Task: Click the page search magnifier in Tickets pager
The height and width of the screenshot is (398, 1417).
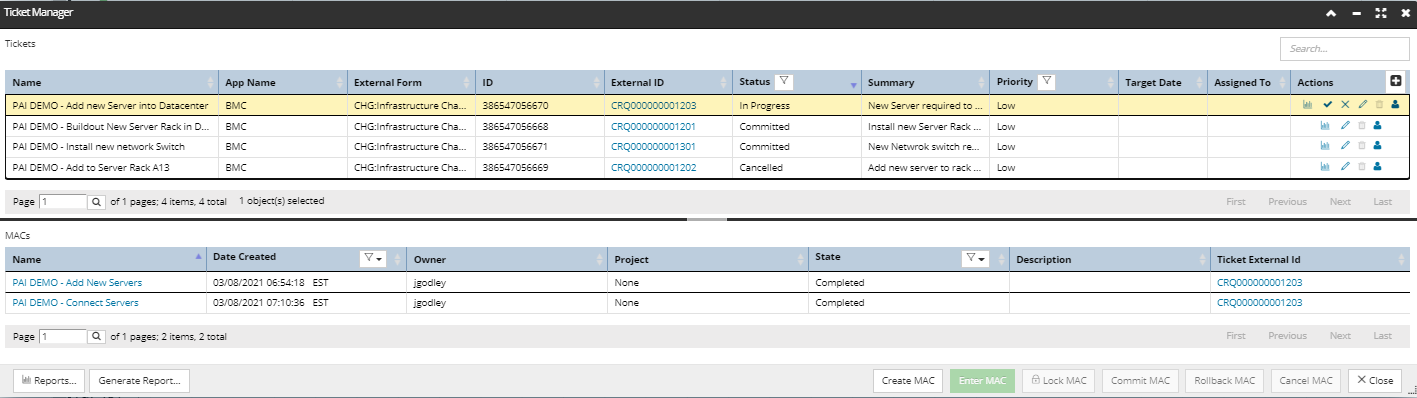Action: [97, 201]
